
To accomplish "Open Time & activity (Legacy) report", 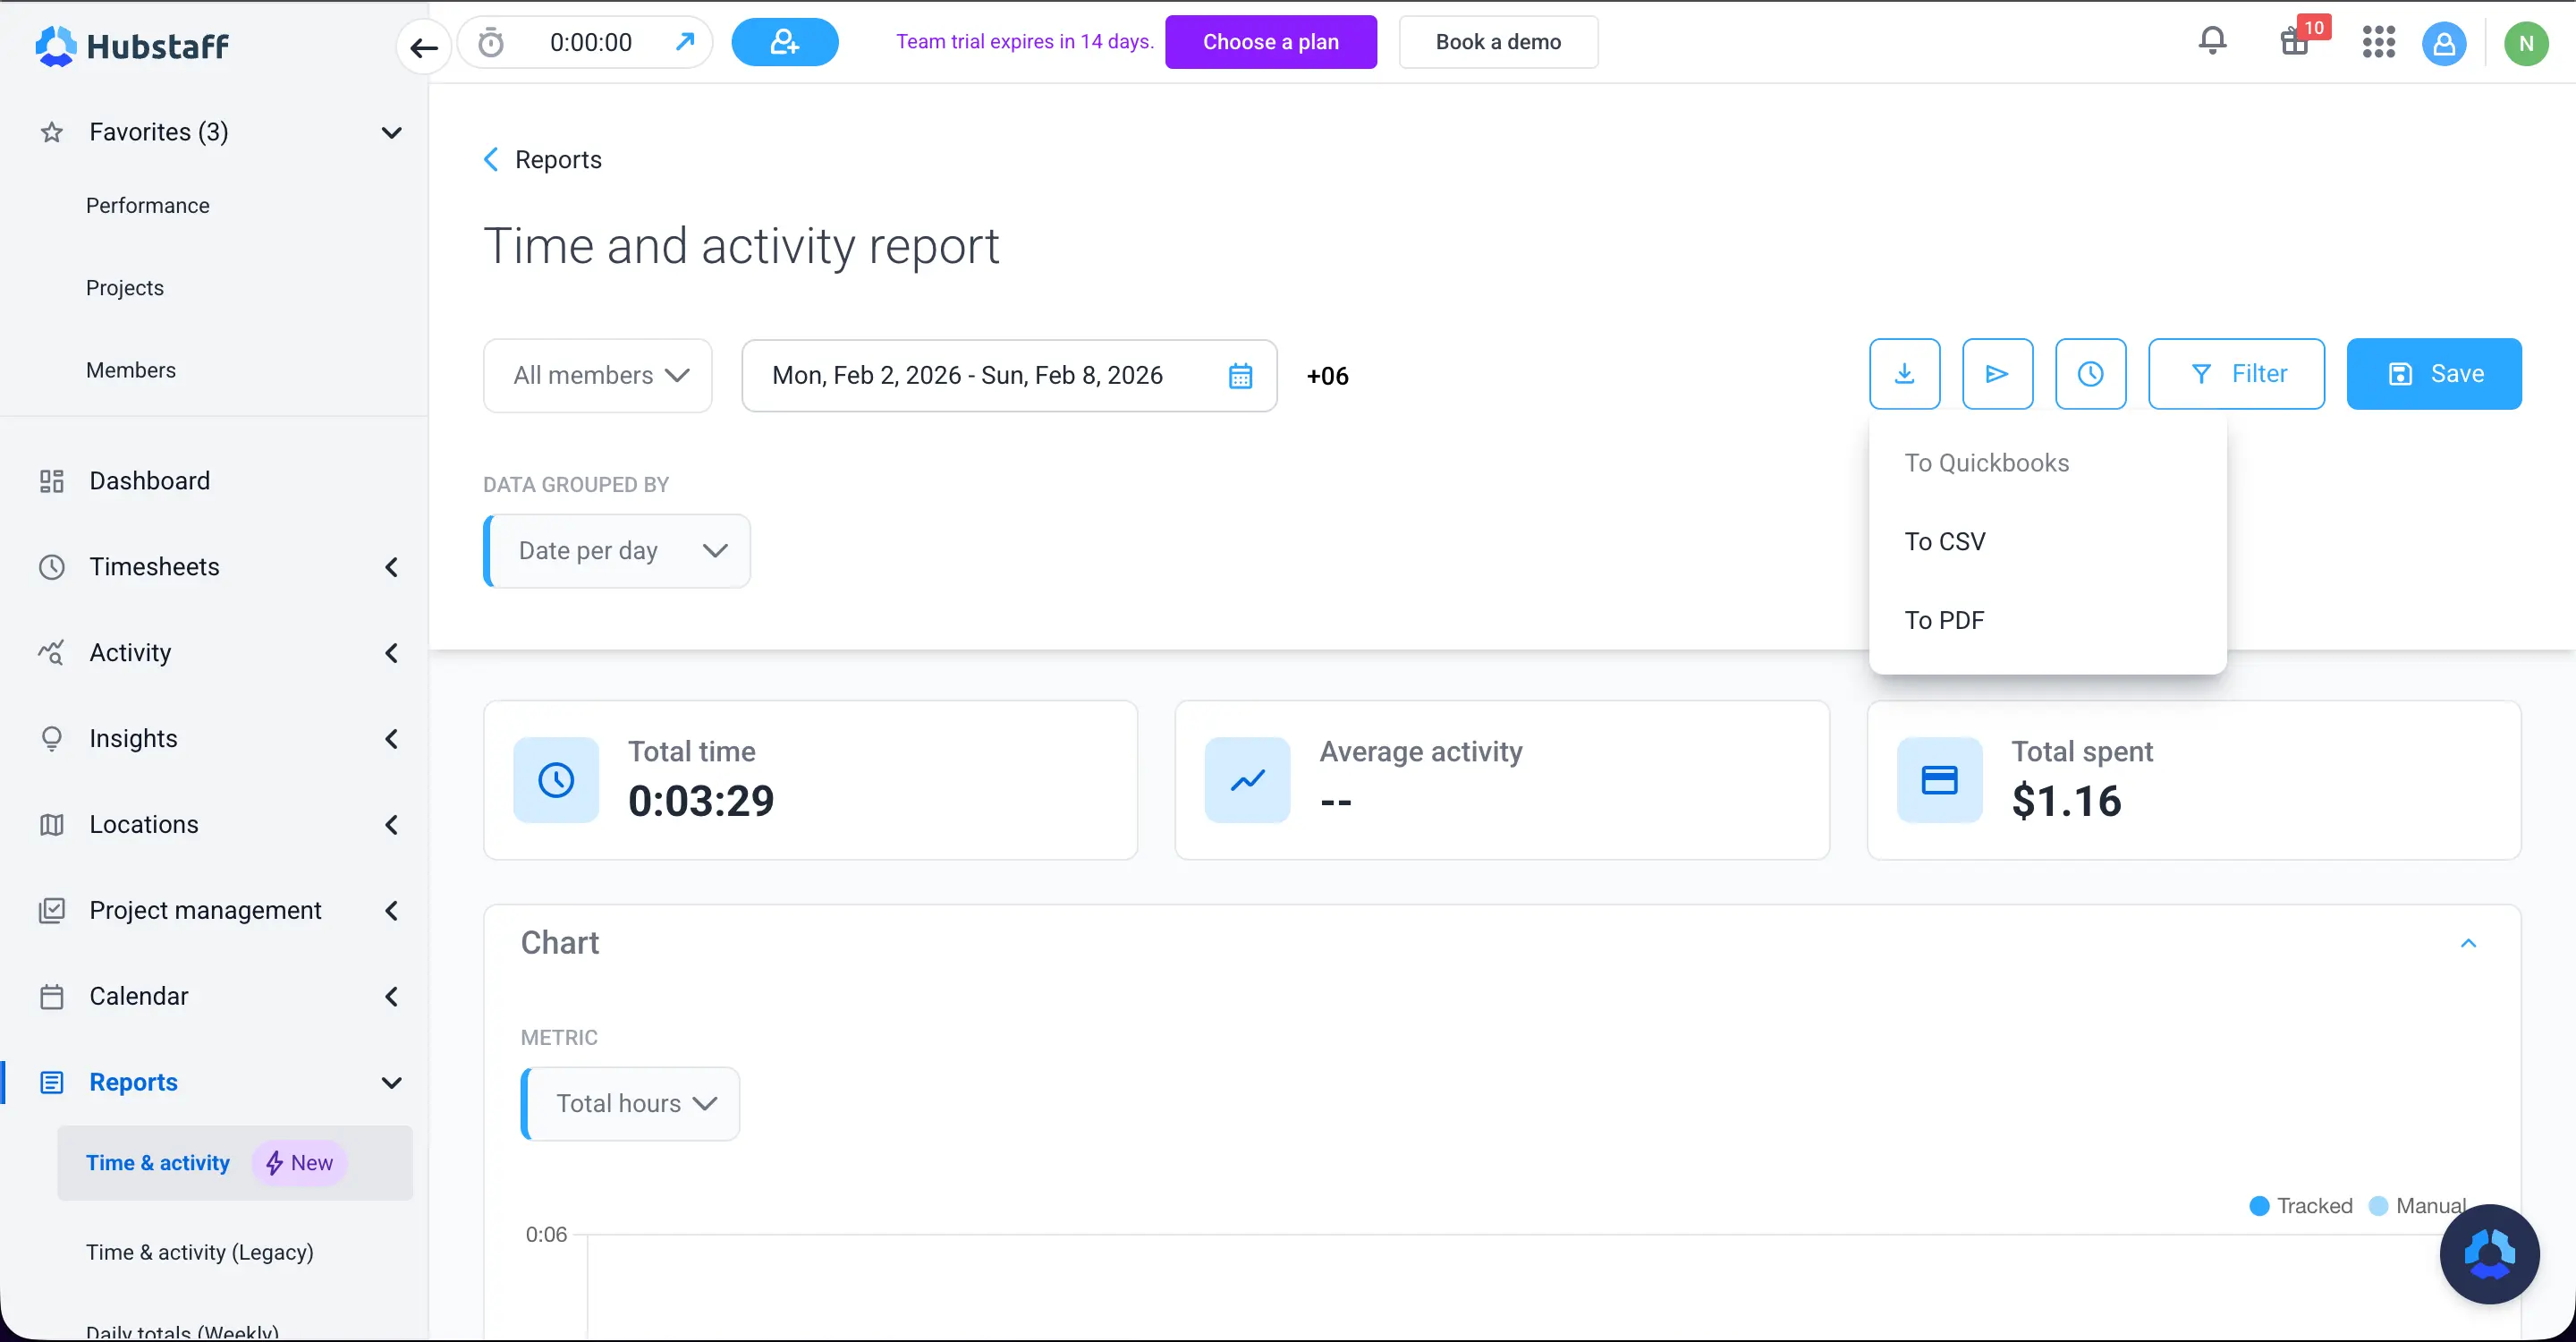I will point(200,1252).
